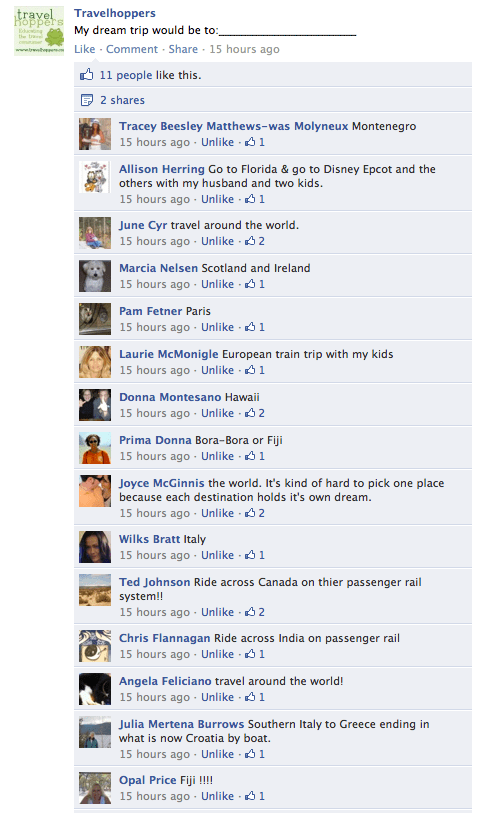
Task: Click the Travelhoppers frog logo avatar
Action: 39,31
